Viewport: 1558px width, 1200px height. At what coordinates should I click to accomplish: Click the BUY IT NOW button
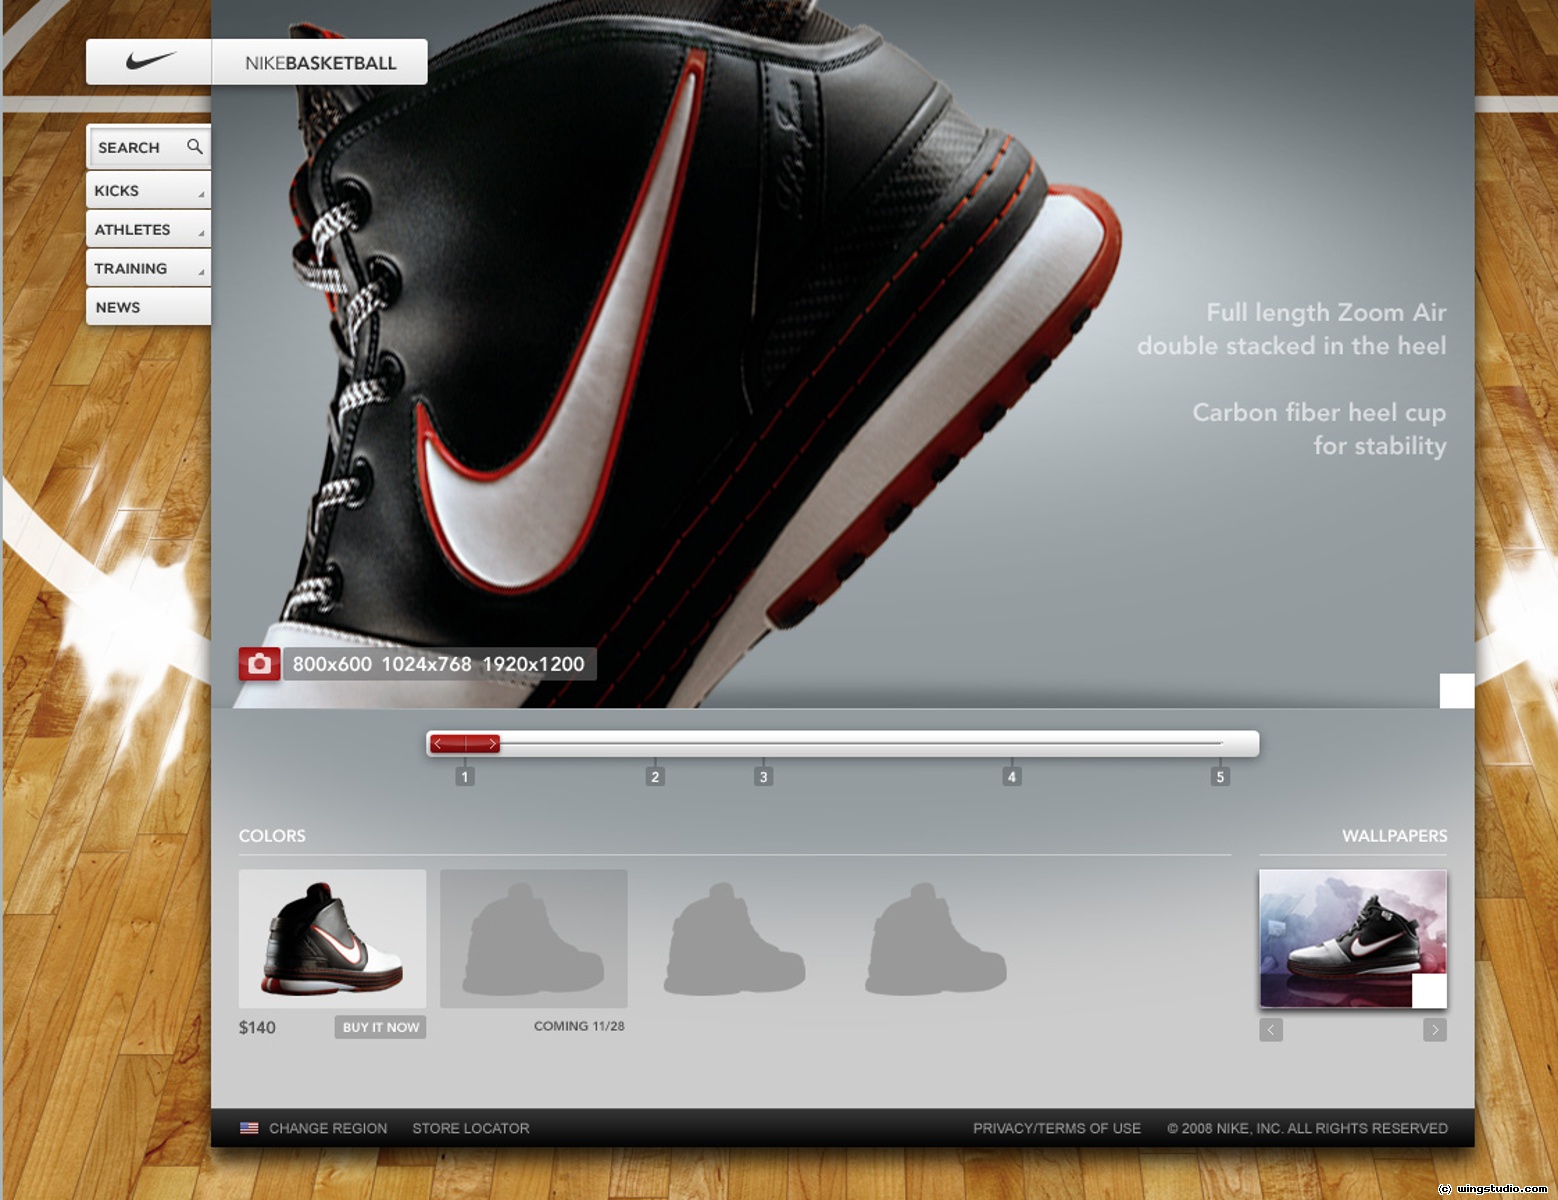[x=380, y=1027]
